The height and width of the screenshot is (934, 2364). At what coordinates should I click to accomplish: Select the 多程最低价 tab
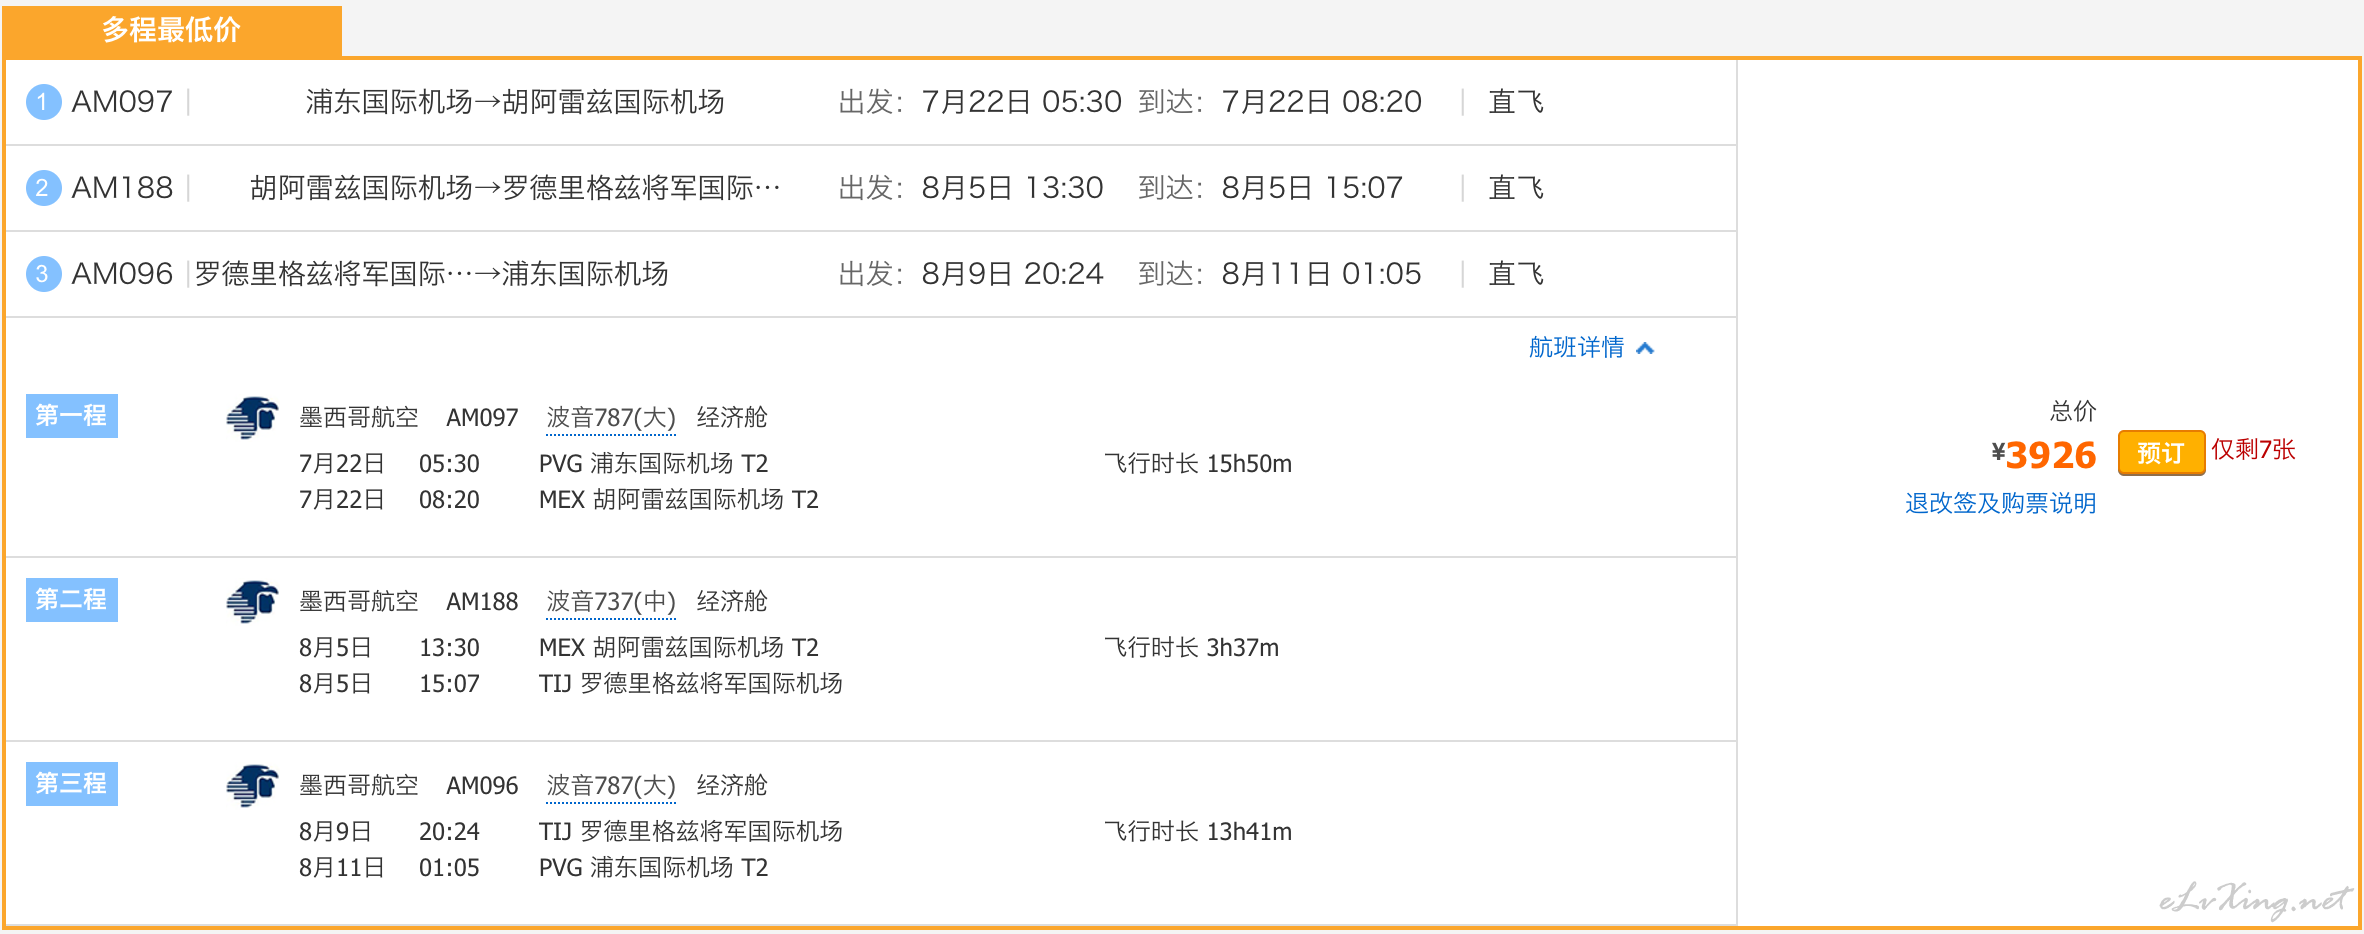point(172,30)
